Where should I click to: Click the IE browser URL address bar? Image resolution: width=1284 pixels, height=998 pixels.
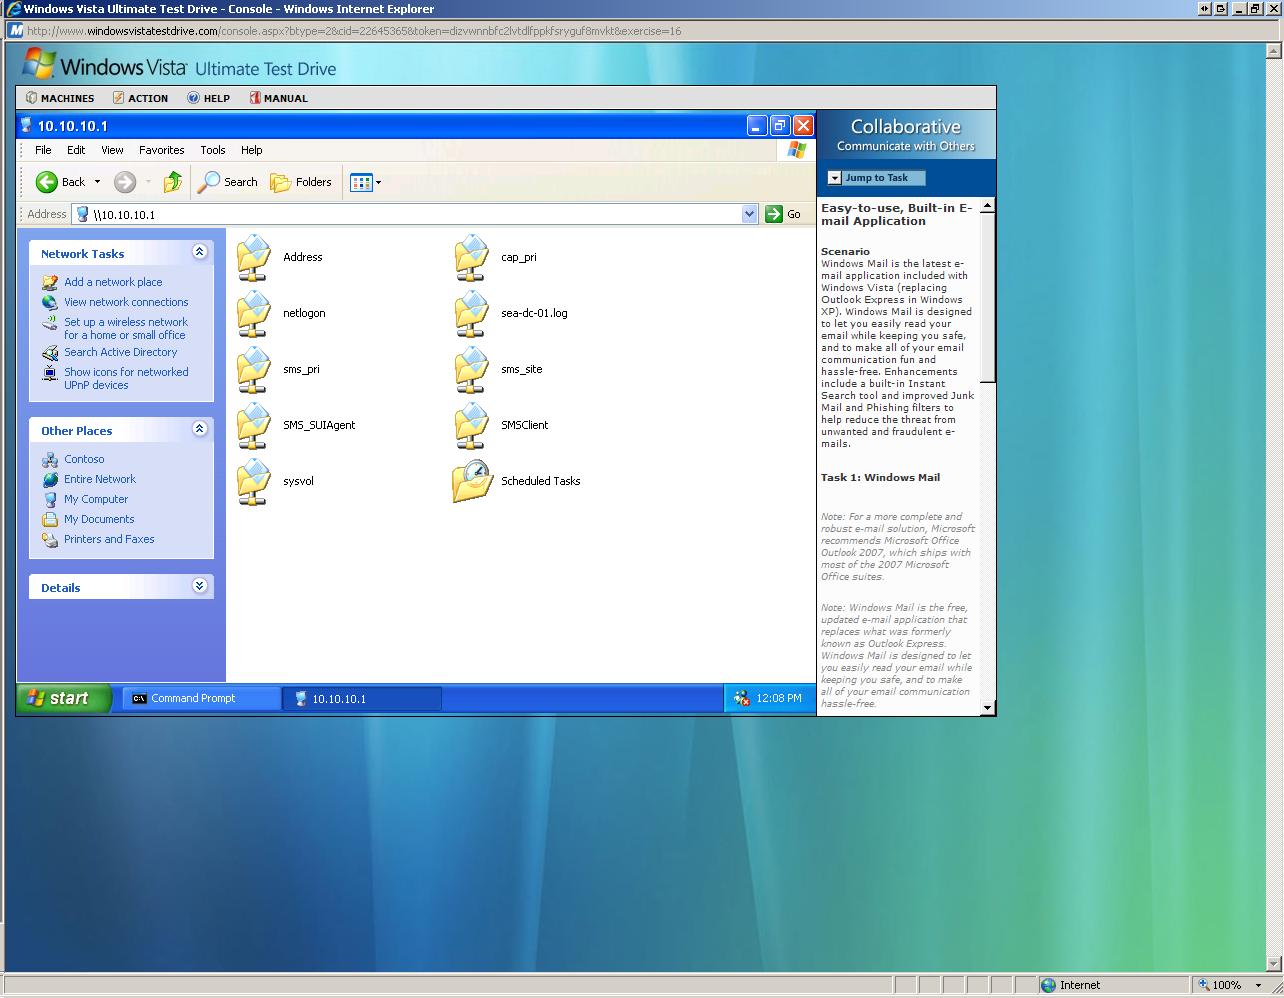[x=640, y=30]
